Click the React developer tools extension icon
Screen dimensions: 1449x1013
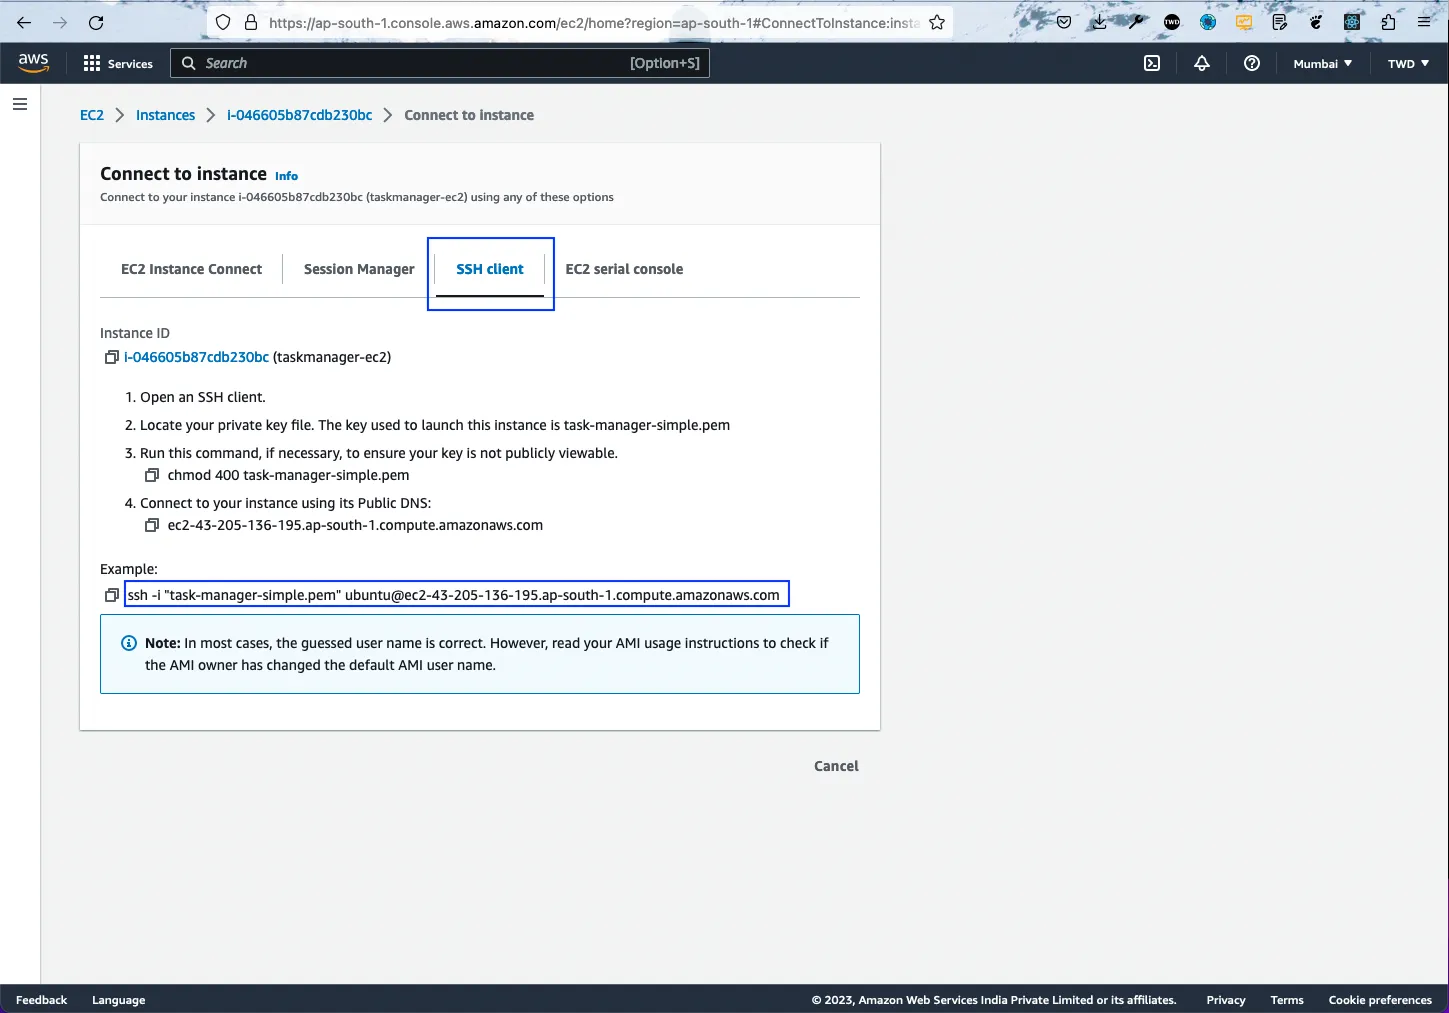coord(1352,22)
